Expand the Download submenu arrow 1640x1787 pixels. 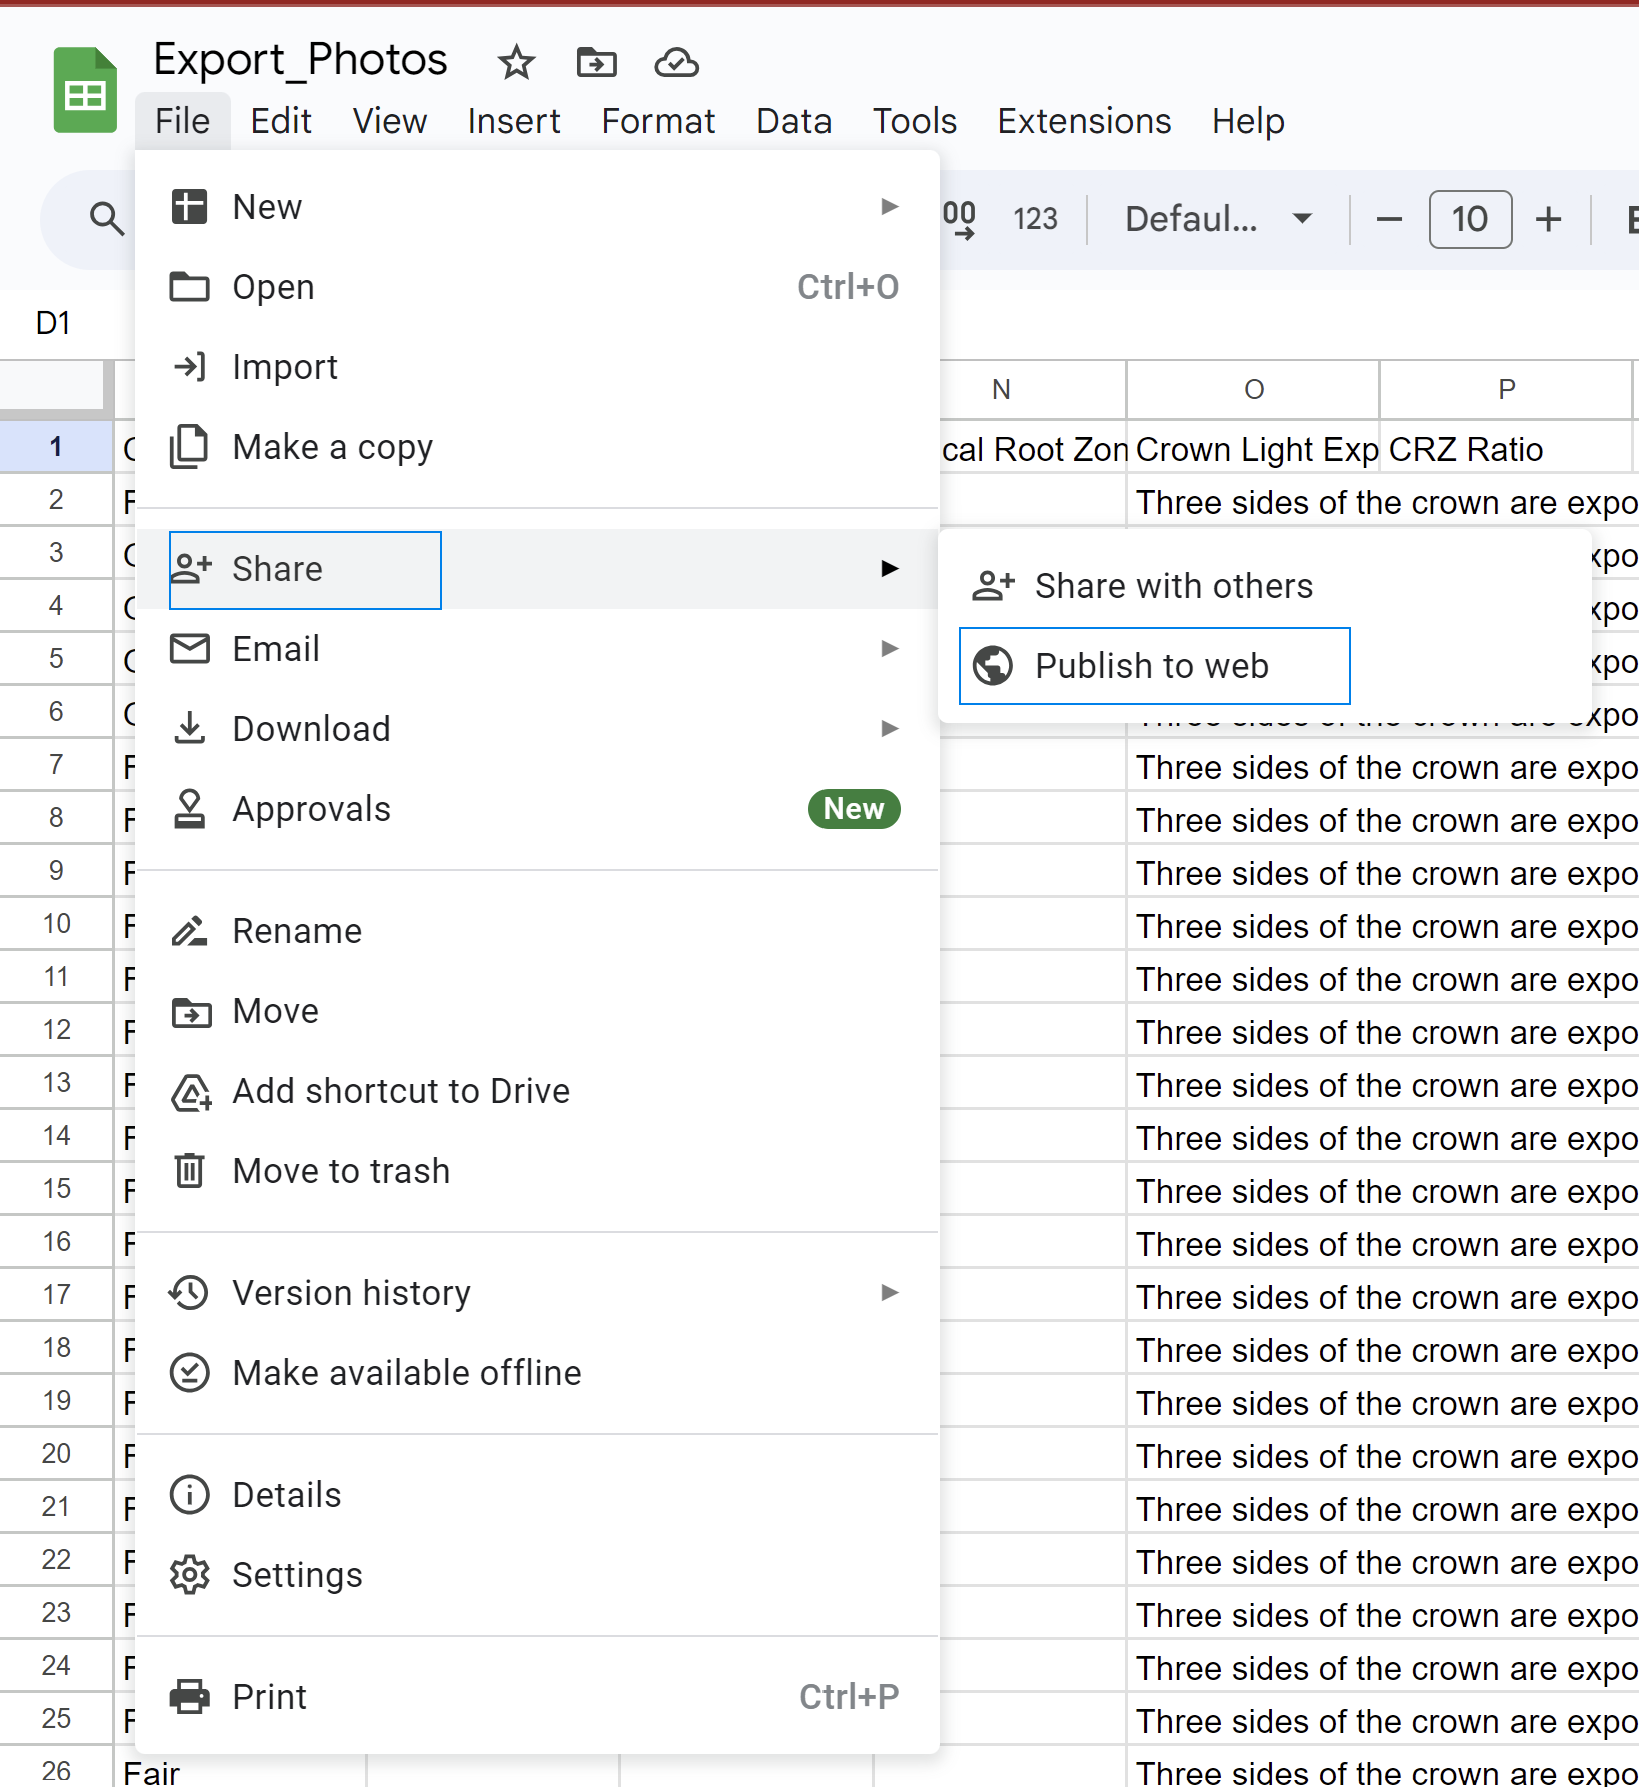[x=889, y=729]
